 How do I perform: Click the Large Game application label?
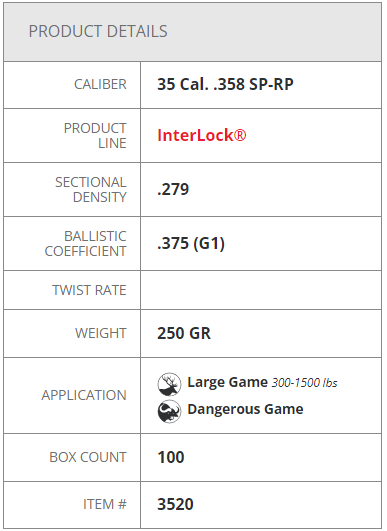click(228, 382)
